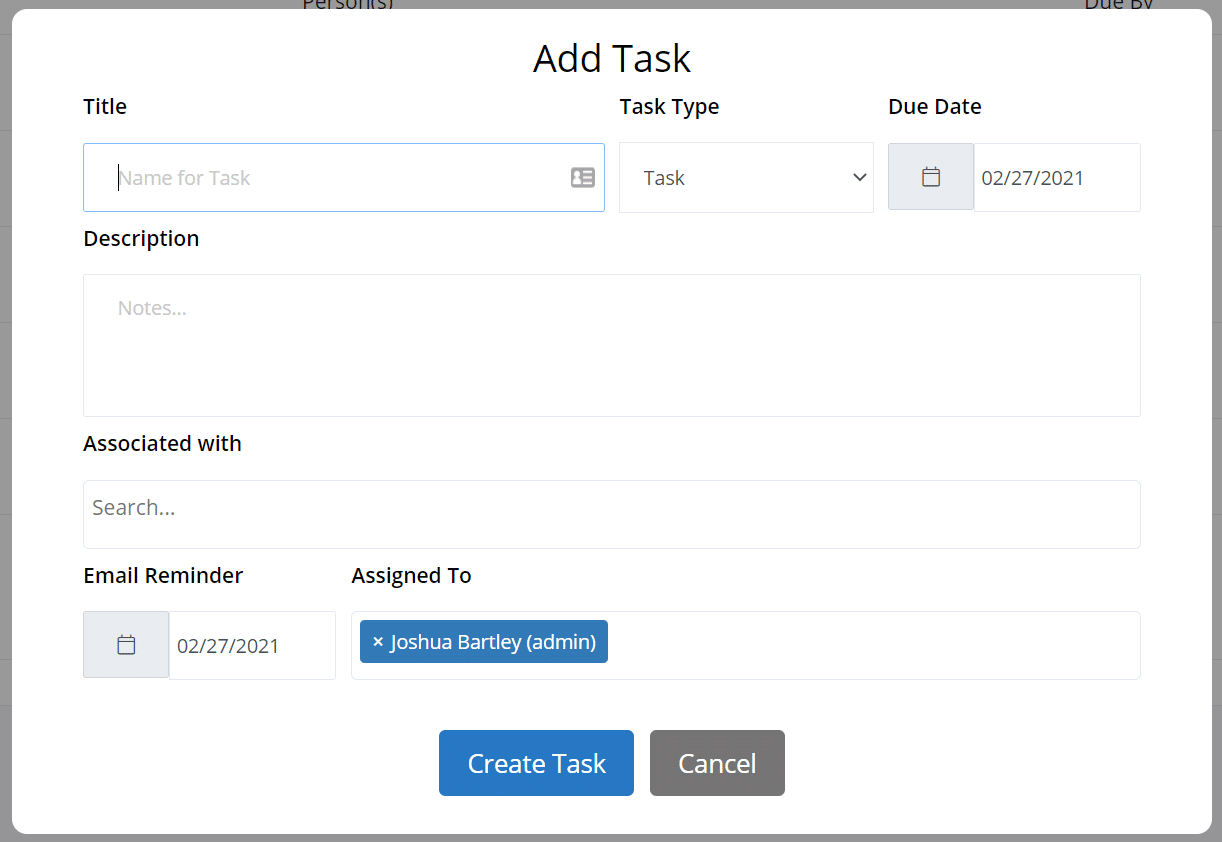
Task: Remove Joshua Bartley (admin) from Assigned To
Action: pos(377,641)
